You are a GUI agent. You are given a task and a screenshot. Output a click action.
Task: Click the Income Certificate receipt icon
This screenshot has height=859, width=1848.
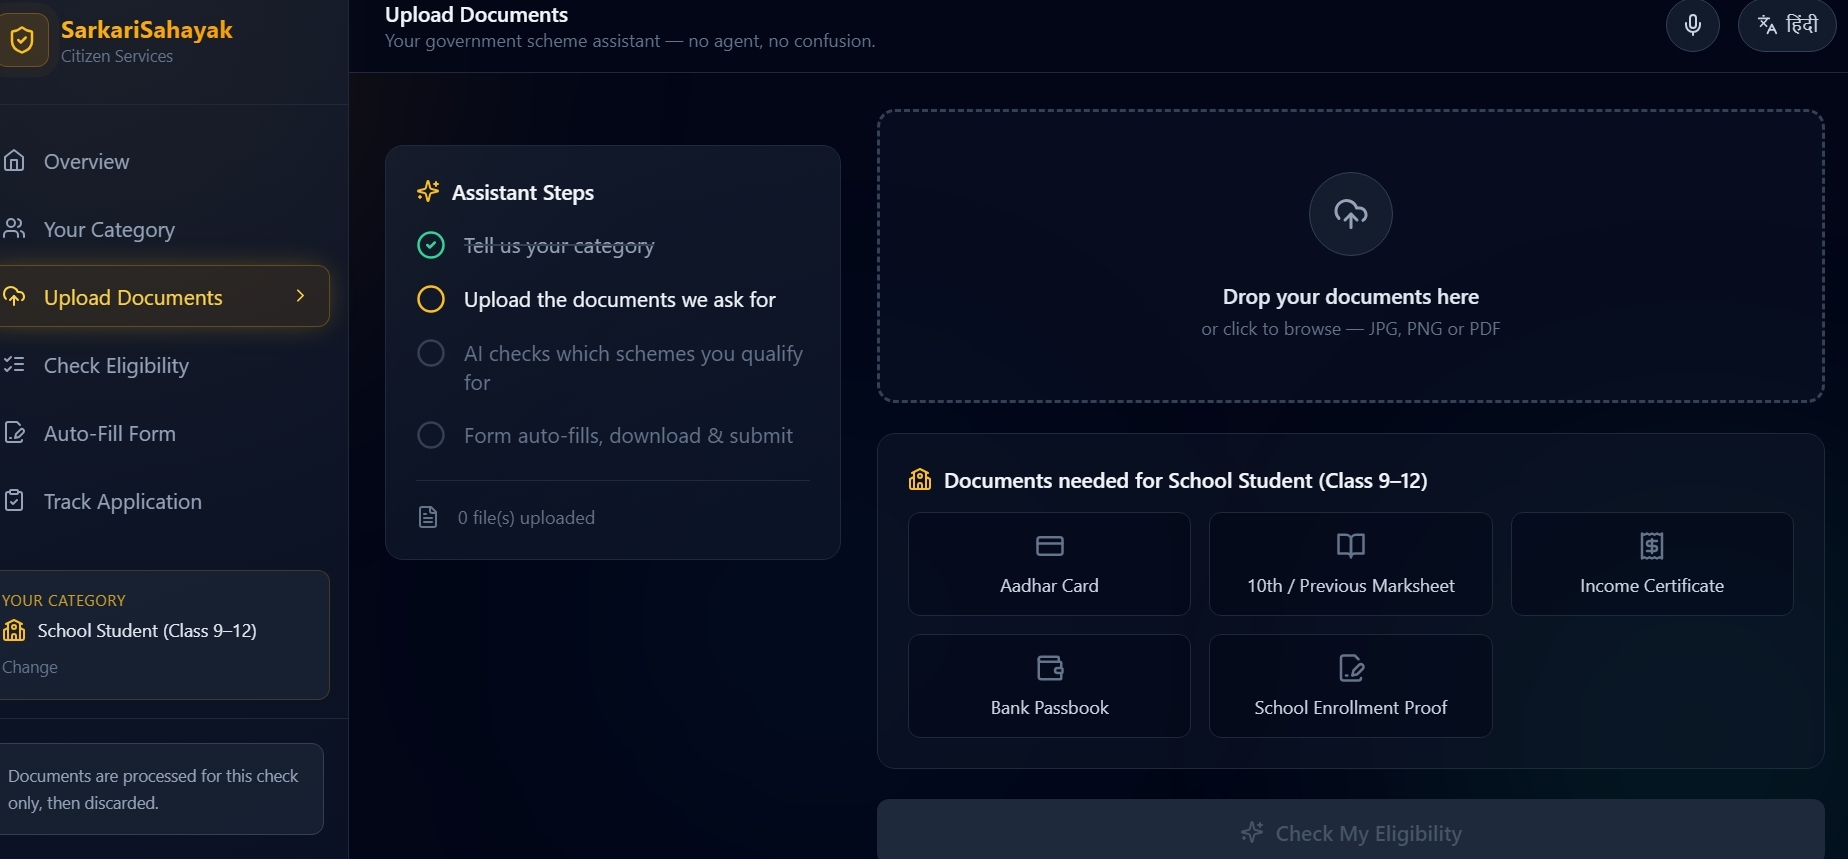coord(1652,545)
